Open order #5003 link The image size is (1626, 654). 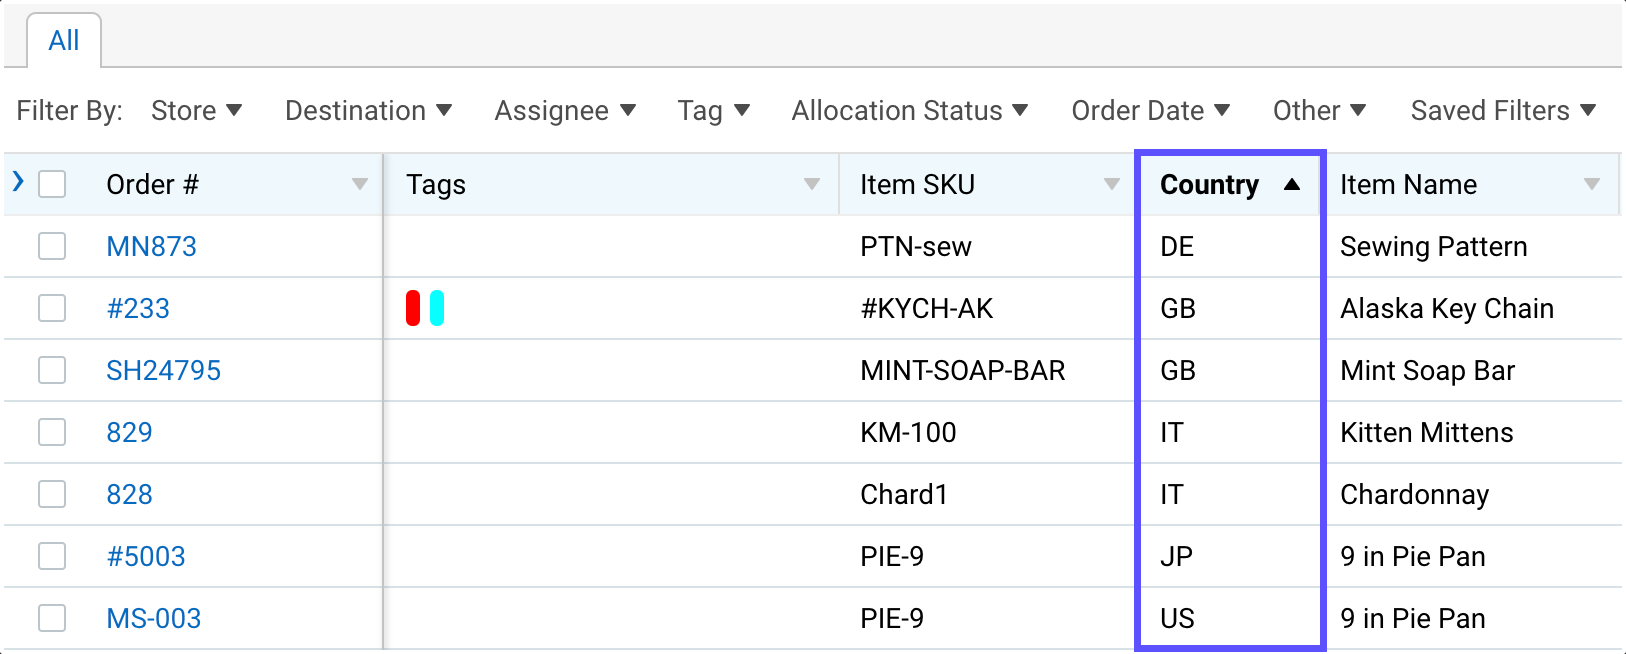[146, 556]
